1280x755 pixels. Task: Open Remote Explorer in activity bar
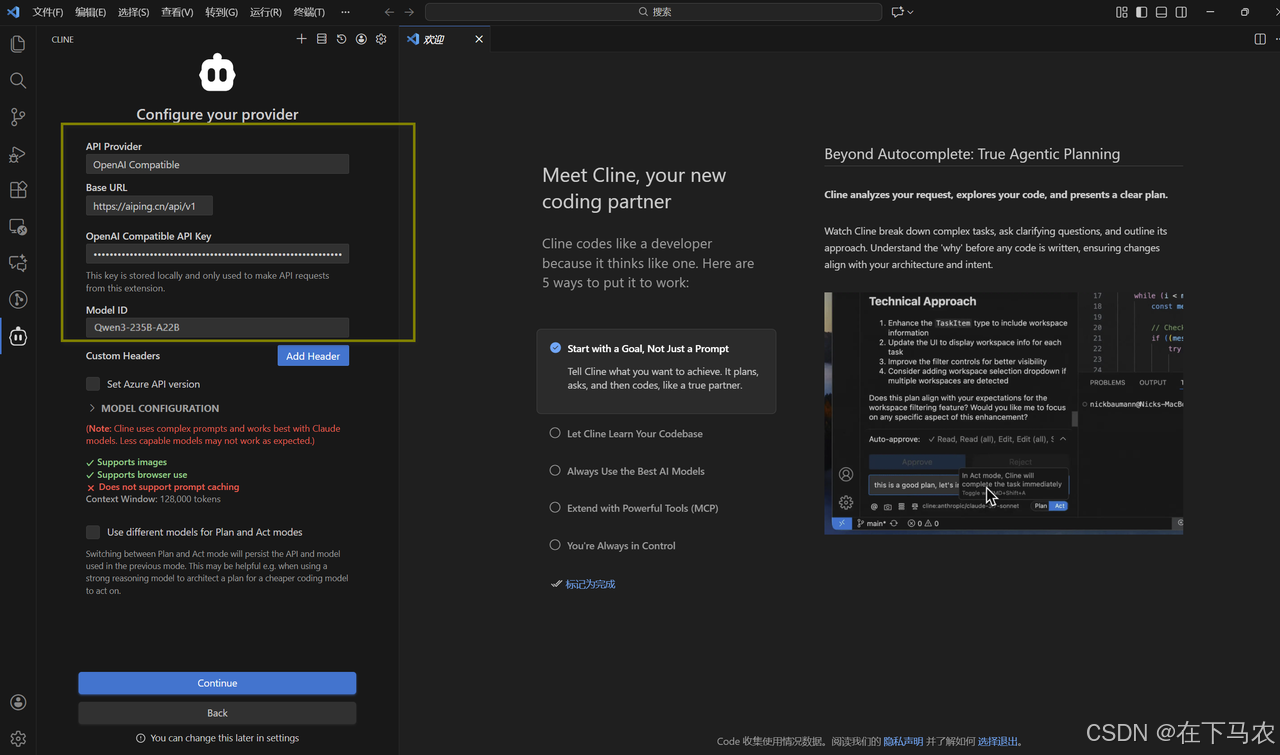[x=18, y=227]
